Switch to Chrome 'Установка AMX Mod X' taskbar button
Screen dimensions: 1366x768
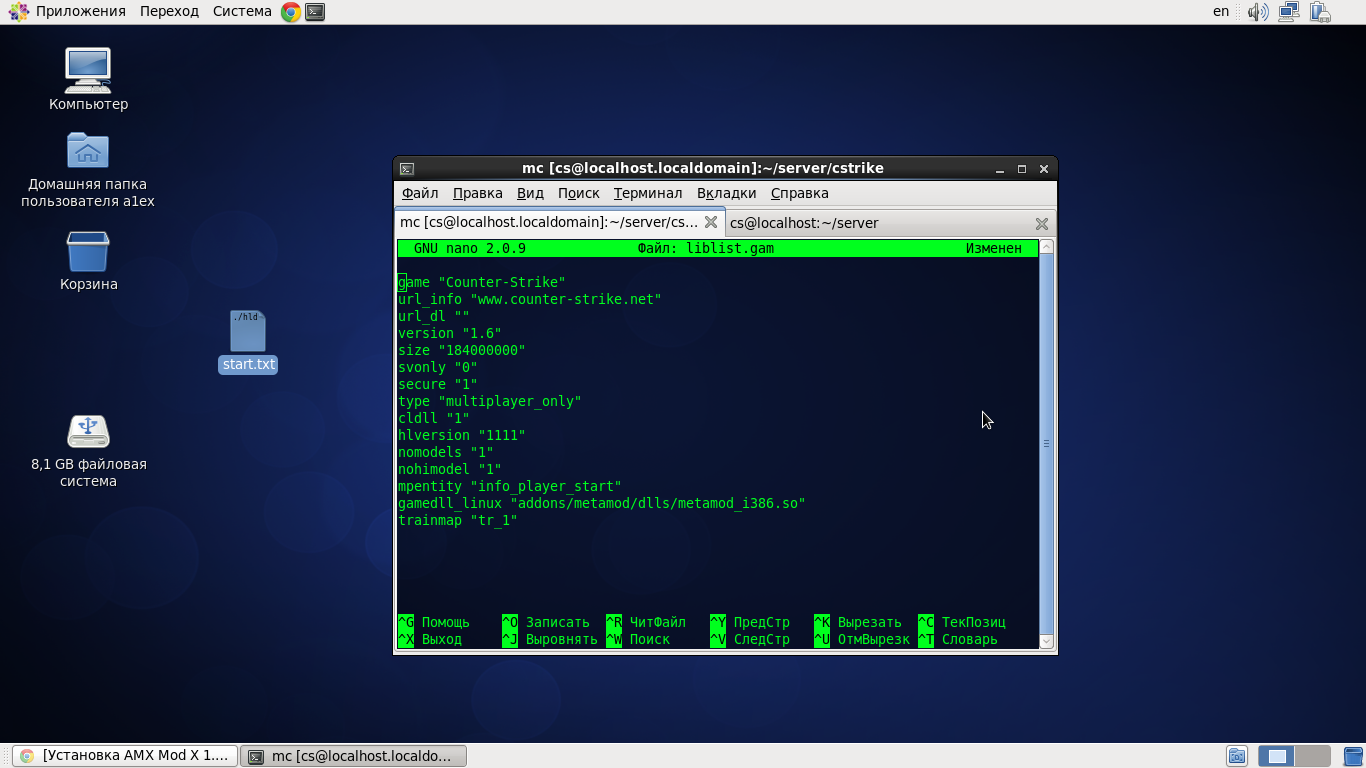125,756
